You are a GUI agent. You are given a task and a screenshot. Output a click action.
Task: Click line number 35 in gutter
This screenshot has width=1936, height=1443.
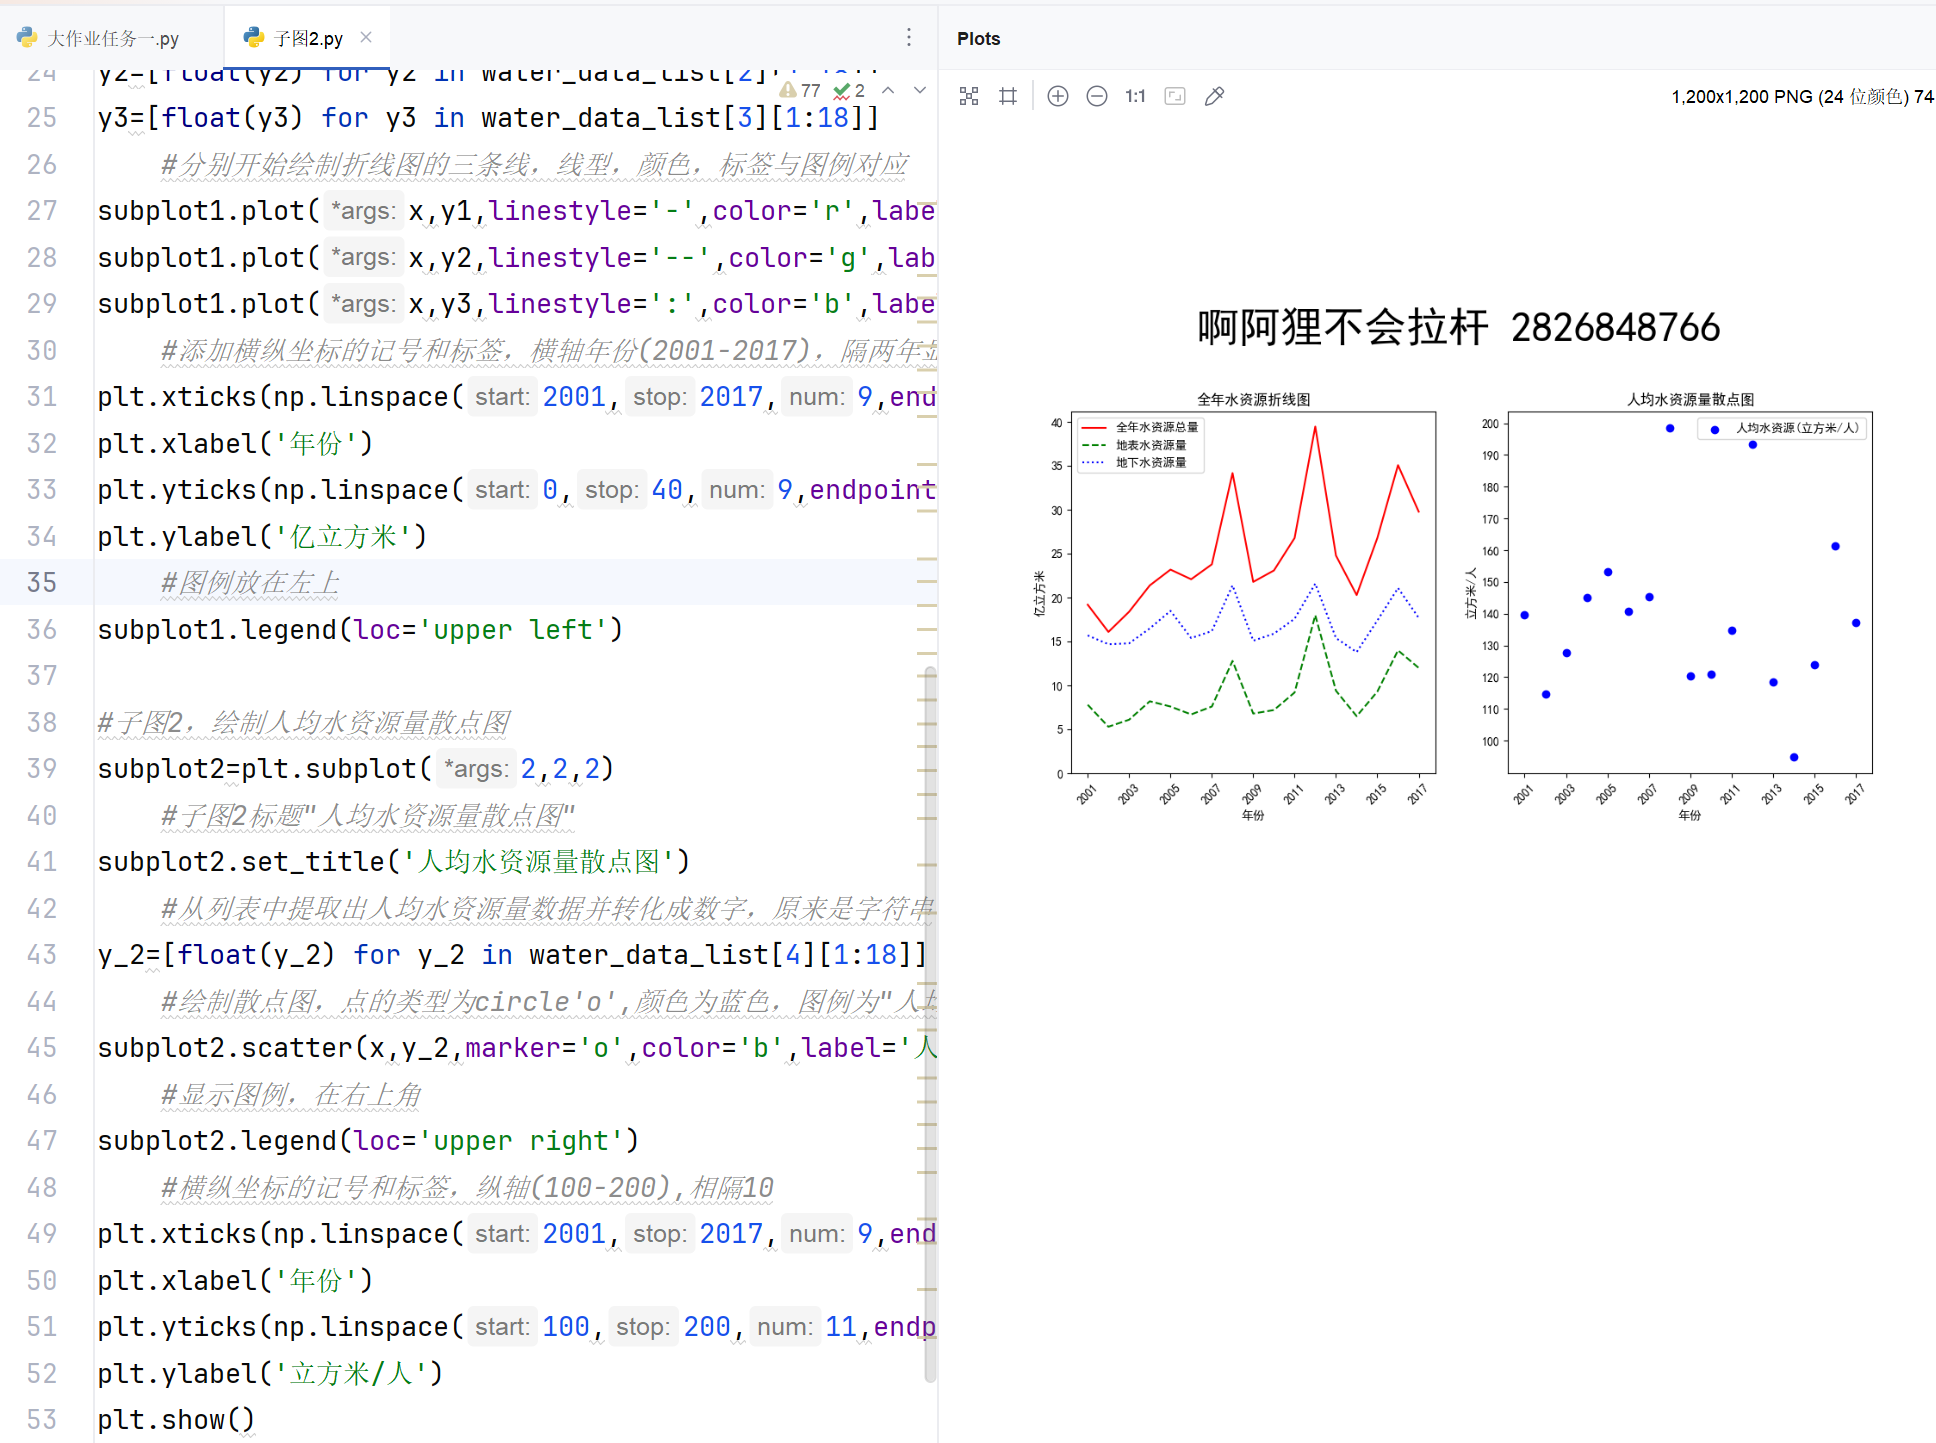42,582
